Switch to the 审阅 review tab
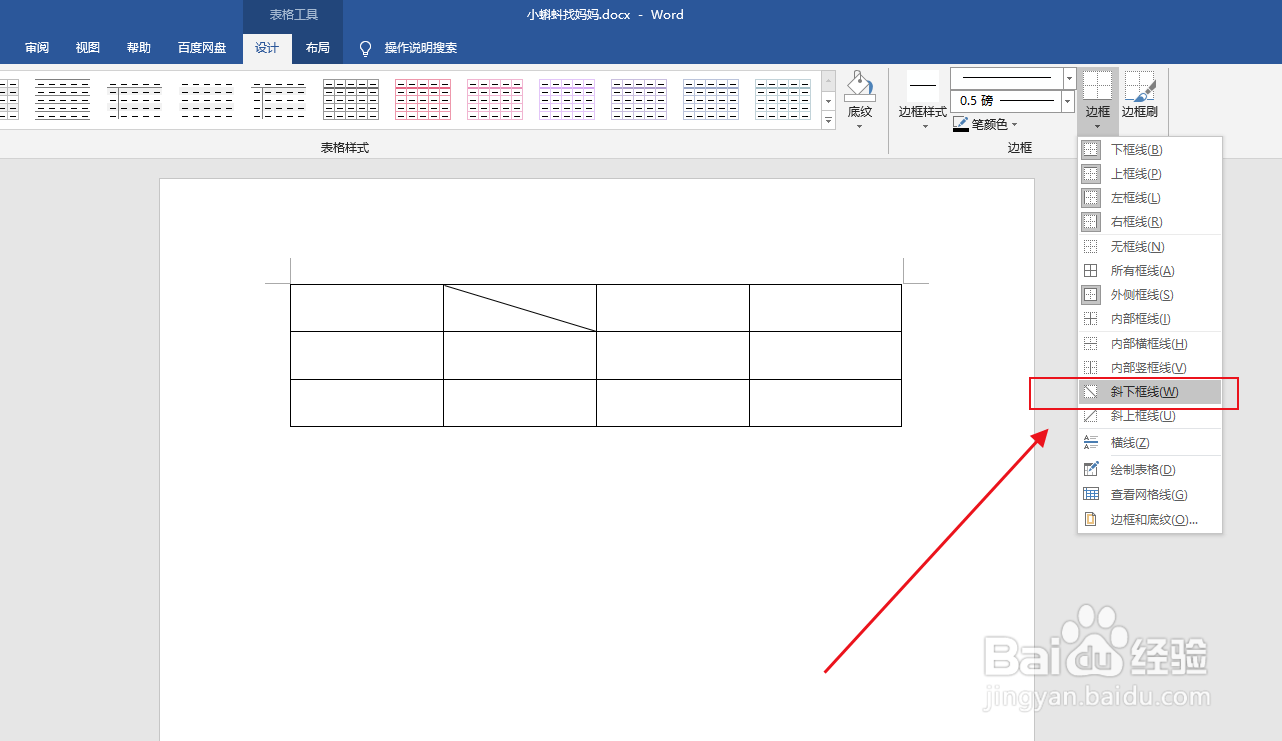The height and width of the screenshot is (741, 1282). click(37, 48)
